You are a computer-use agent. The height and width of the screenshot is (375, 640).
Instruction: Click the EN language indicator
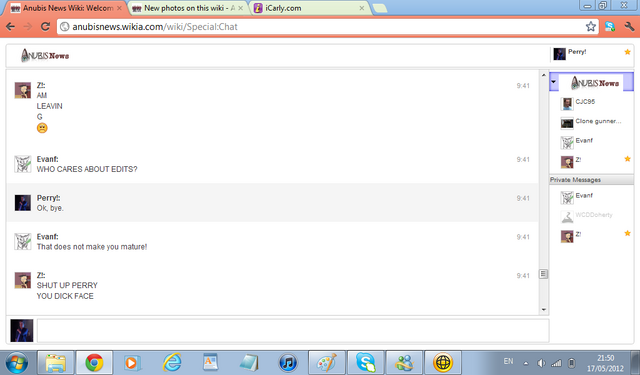click(508, 362)
